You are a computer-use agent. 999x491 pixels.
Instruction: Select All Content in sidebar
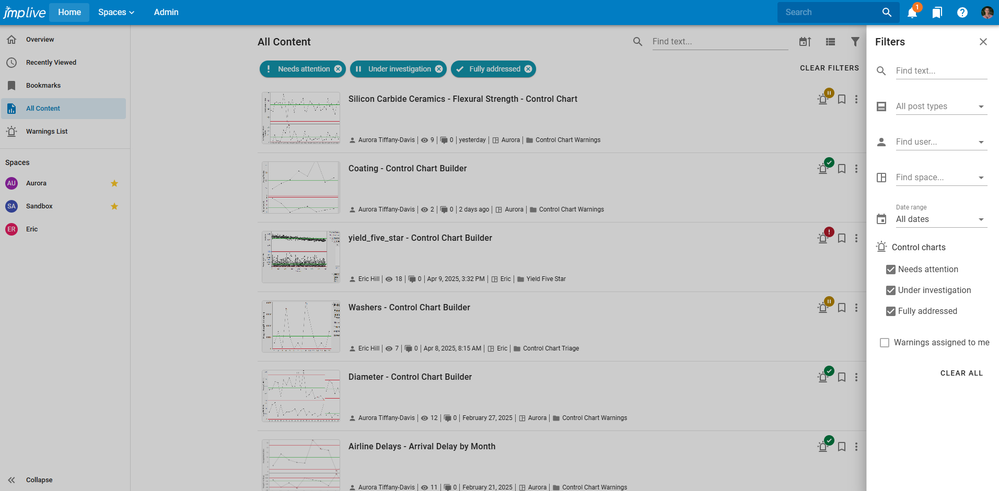click(64, 108)
